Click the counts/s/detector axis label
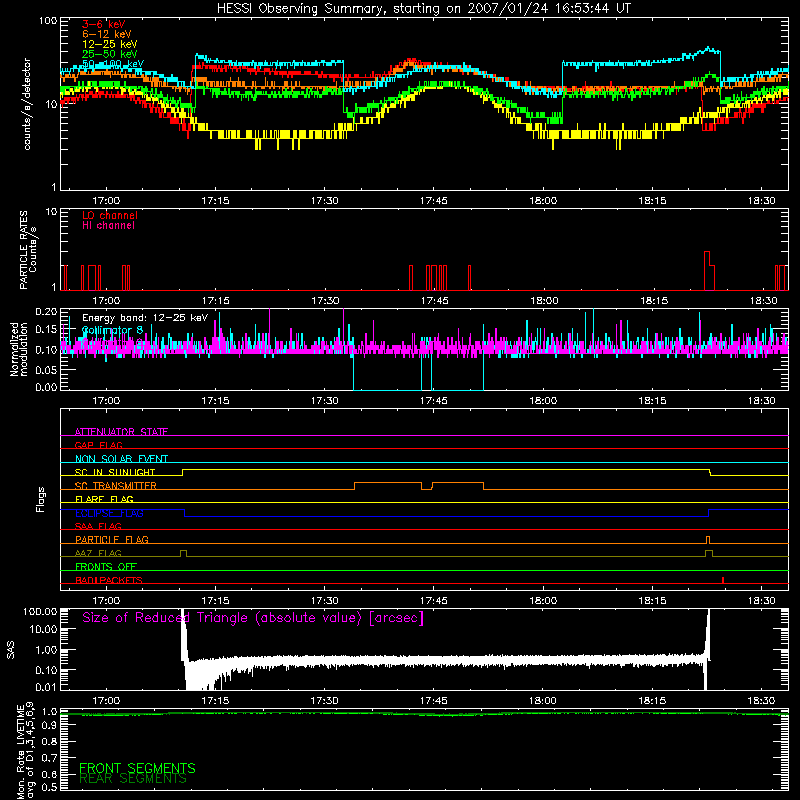800x800 pixels. (27, 104)
